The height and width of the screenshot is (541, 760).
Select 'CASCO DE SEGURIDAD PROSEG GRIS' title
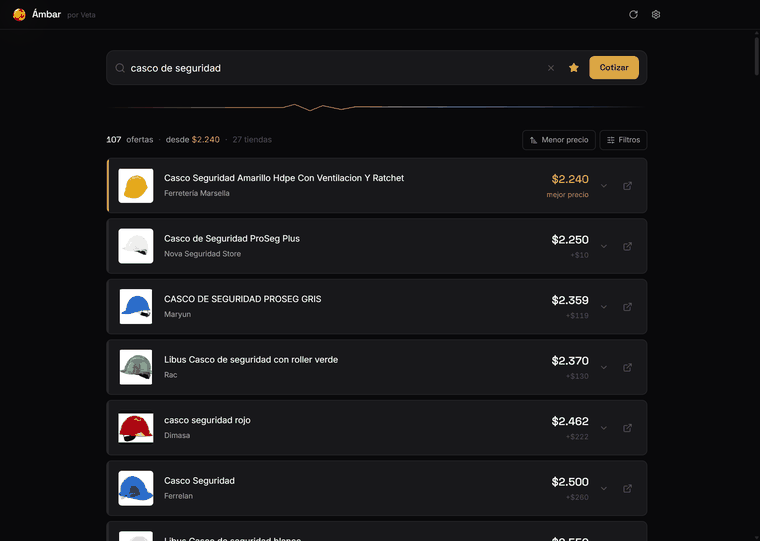click(242, 299)
